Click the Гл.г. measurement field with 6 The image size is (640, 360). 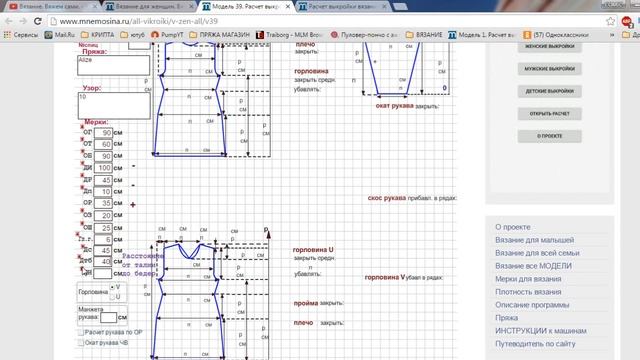point(103,239)
